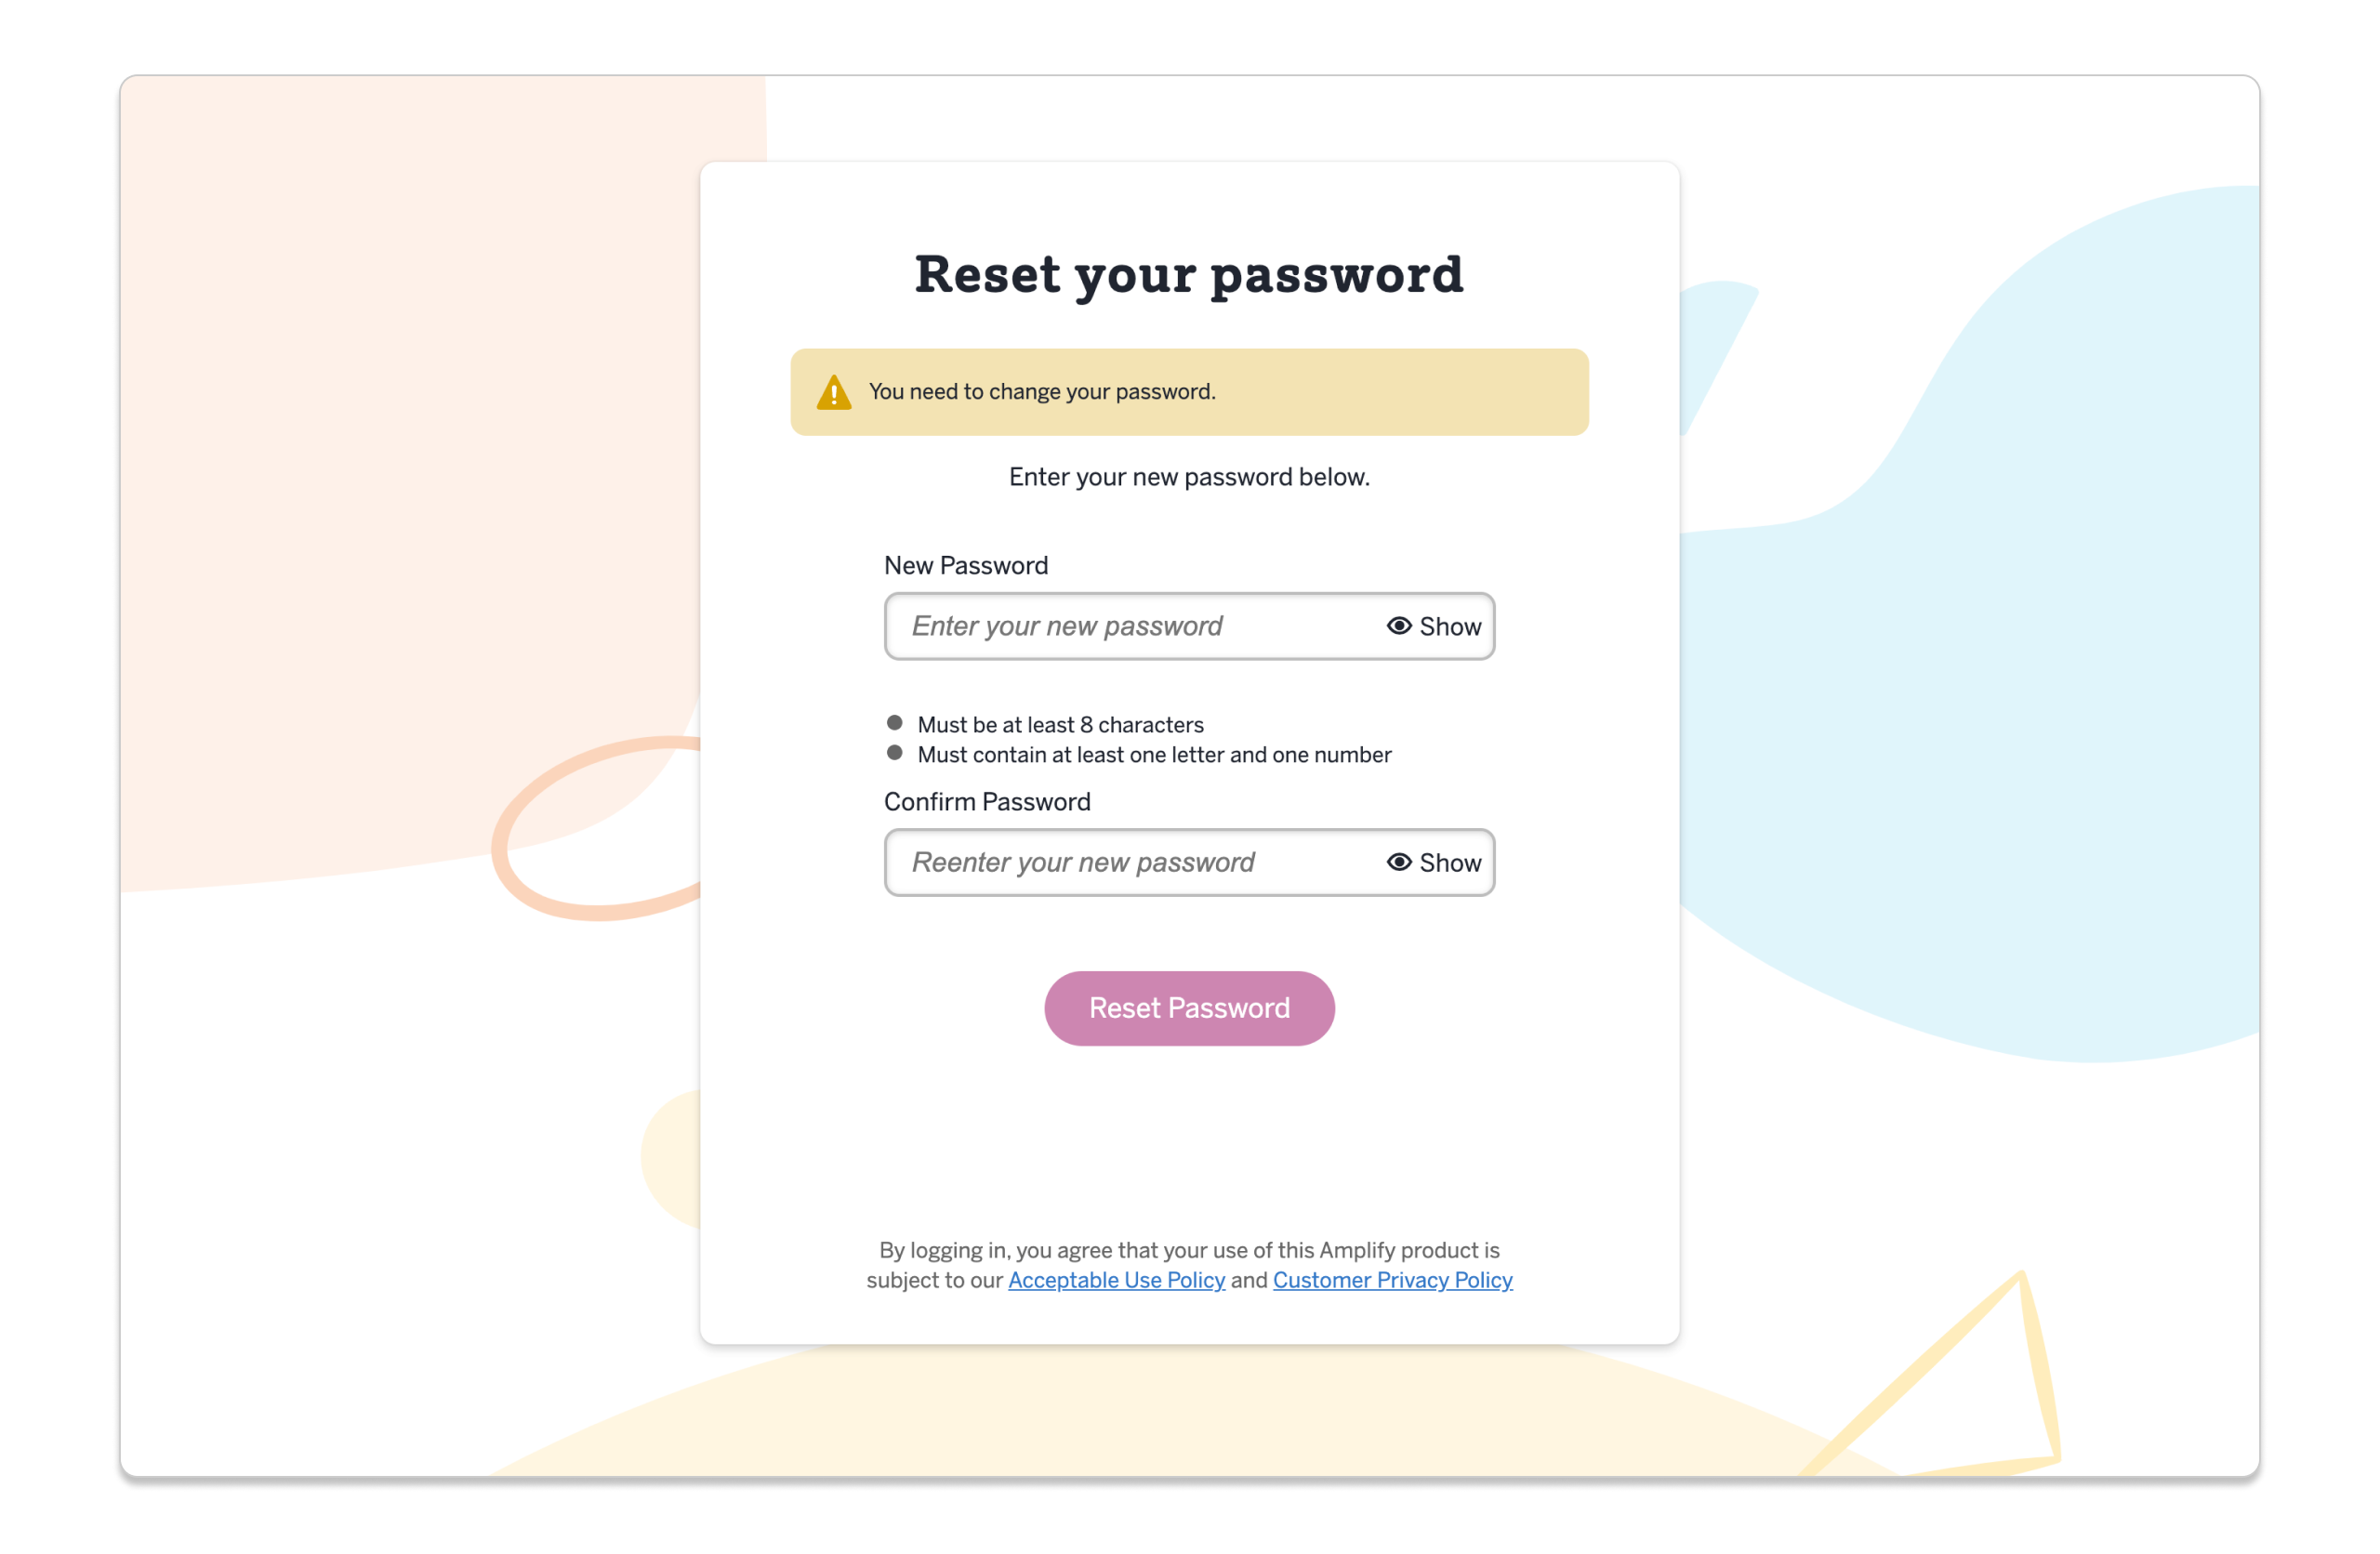Click the New Password field label
The height and width of the screenshot is (1554, 2380).
(x=965, y=565)
